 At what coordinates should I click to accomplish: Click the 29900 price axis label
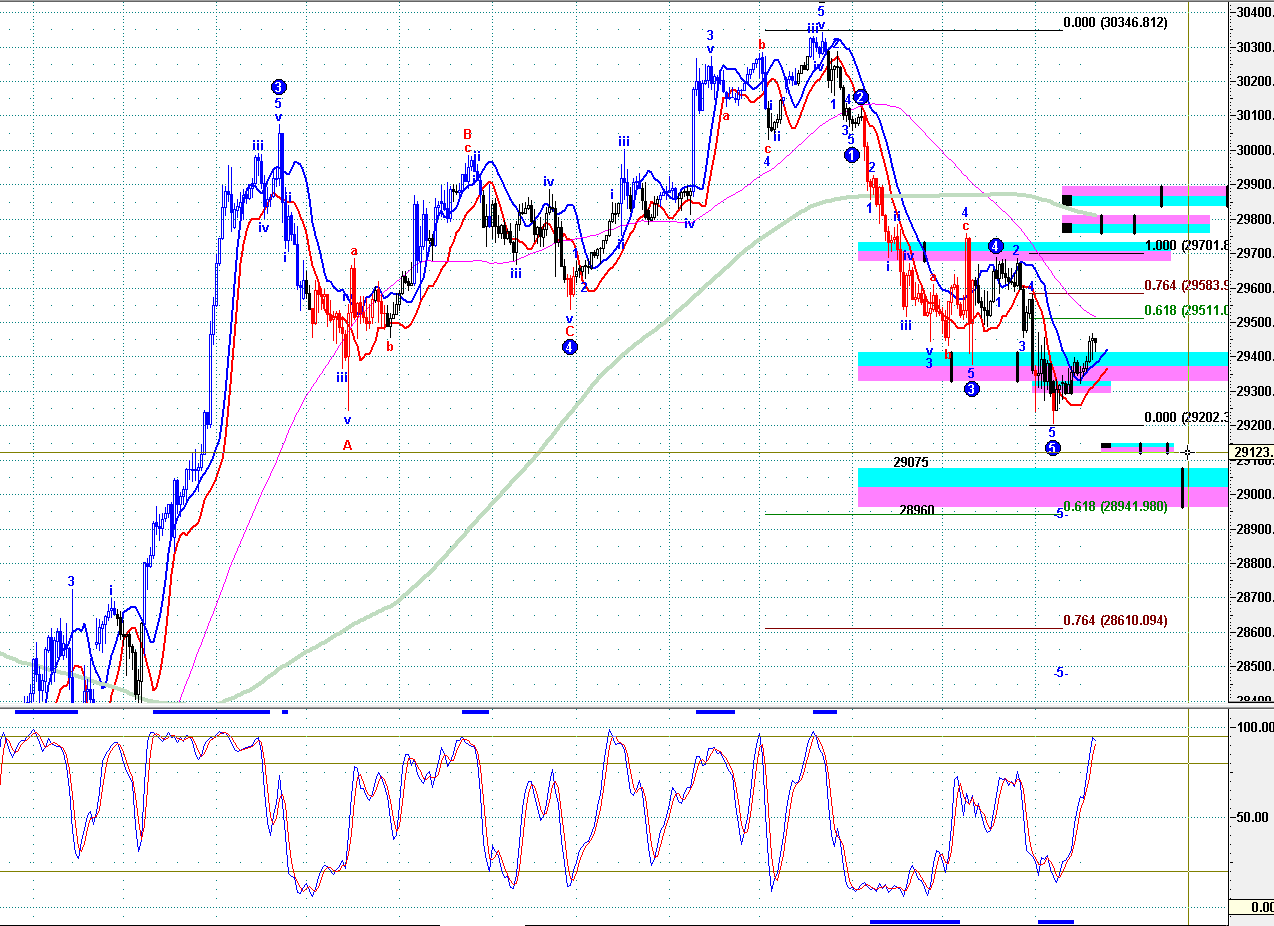coord(1255,185)
